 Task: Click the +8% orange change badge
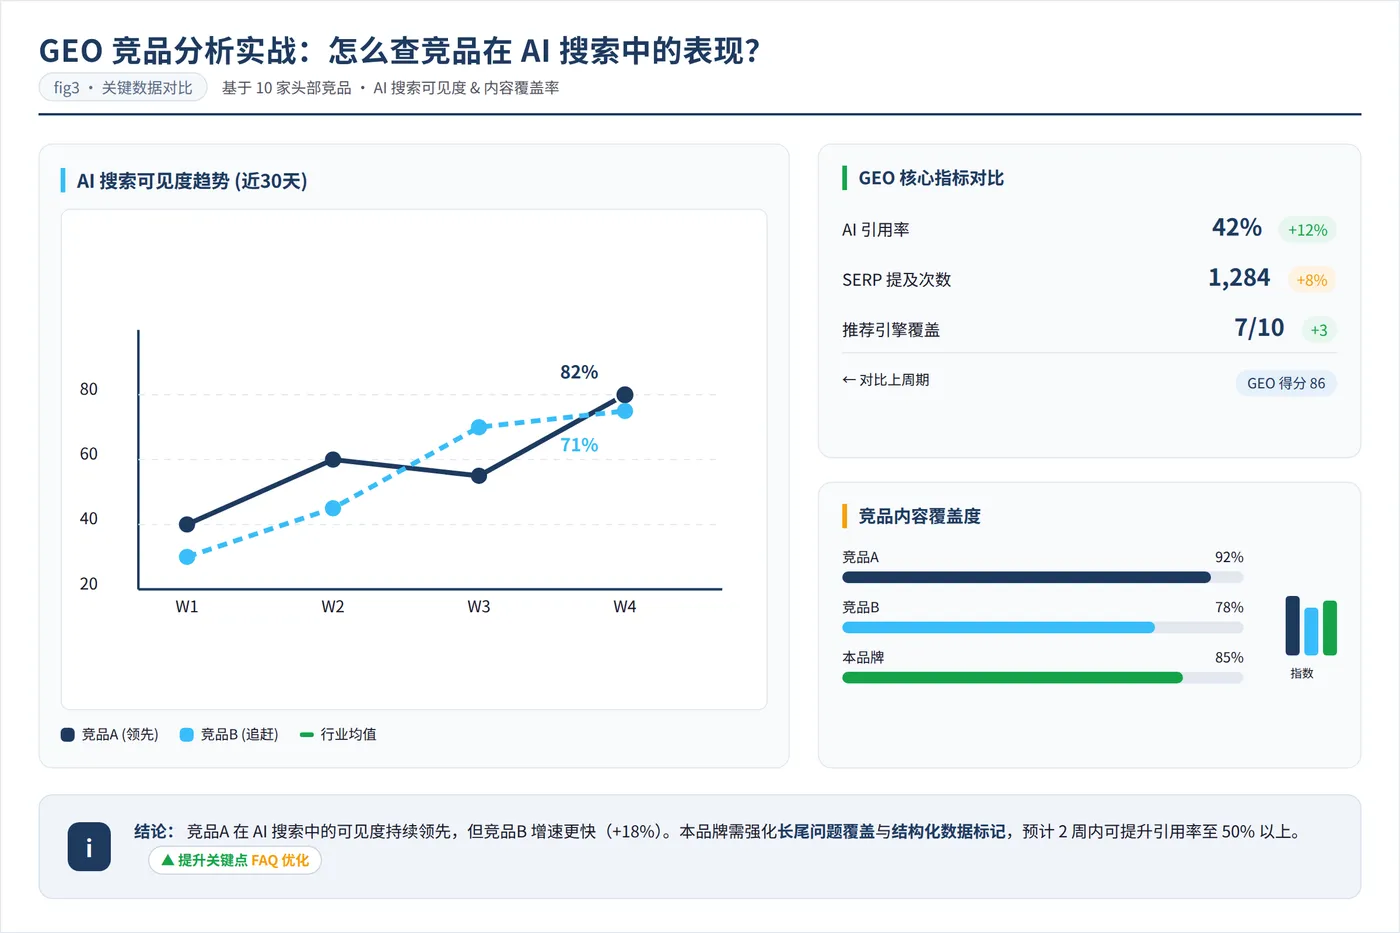point(1312,280)
